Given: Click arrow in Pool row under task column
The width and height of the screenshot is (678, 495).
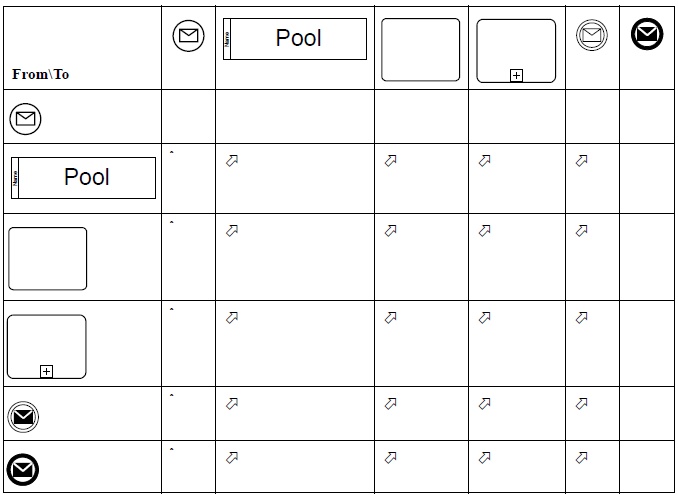Looking at the screenshot, I should pyautogui.click(x=391, y=160).
